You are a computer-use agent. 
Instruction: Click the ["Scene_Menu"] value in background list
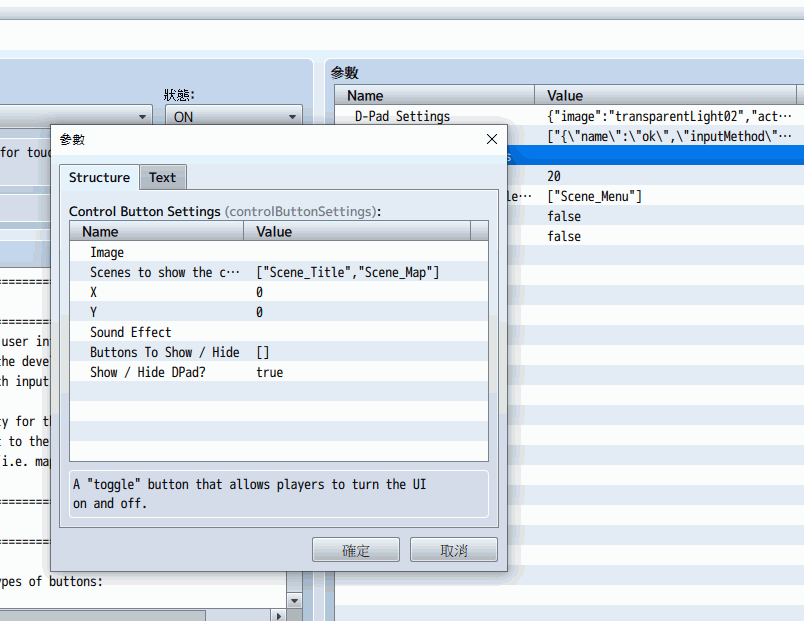pos(594,196)
